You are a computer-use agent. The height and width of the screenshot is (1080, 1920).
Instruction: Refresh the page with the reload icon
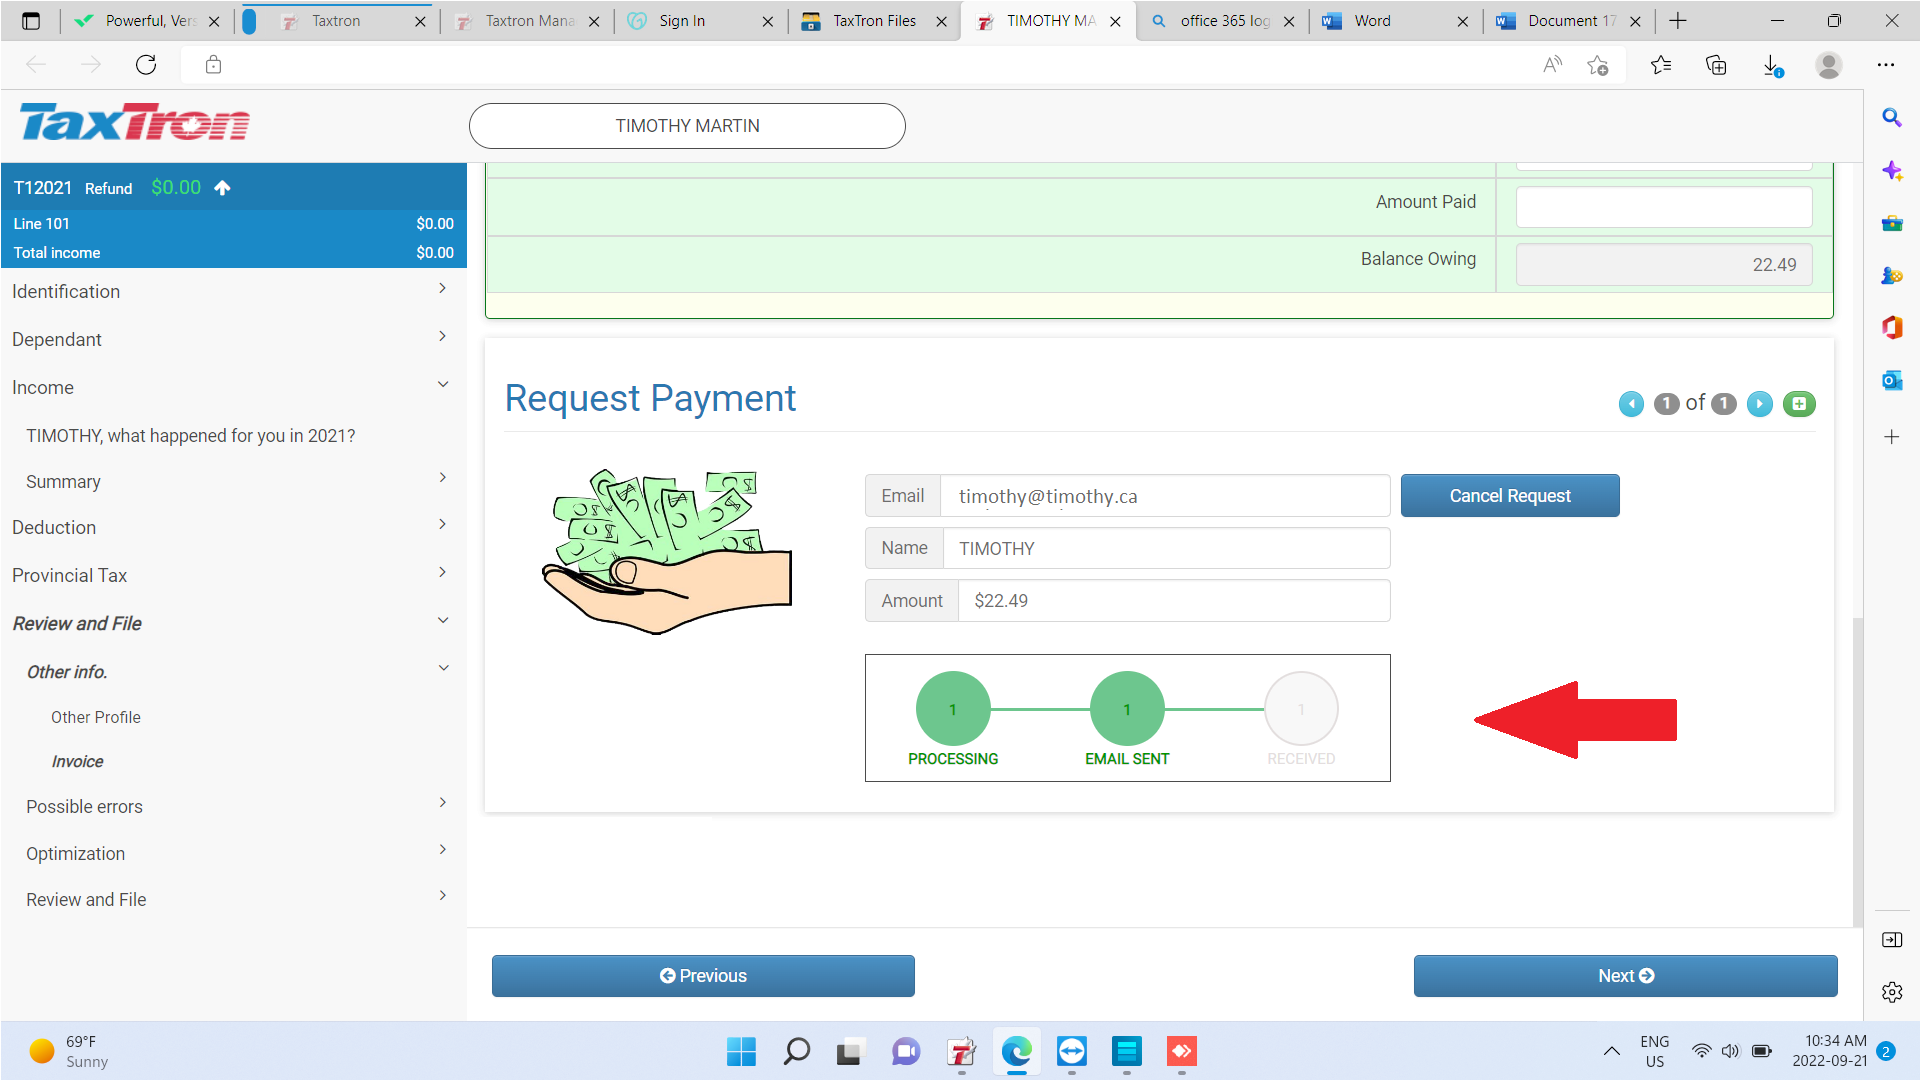tap(146, 64)
